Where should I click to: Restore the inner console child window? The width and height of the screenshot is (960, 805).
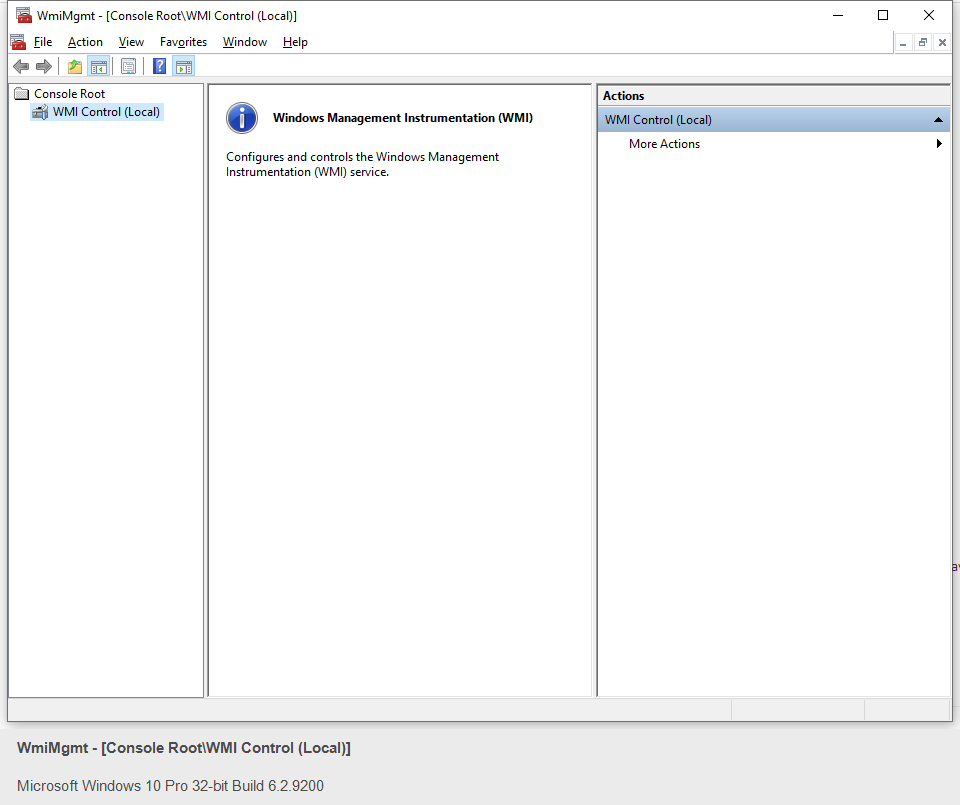pos(923,43)
